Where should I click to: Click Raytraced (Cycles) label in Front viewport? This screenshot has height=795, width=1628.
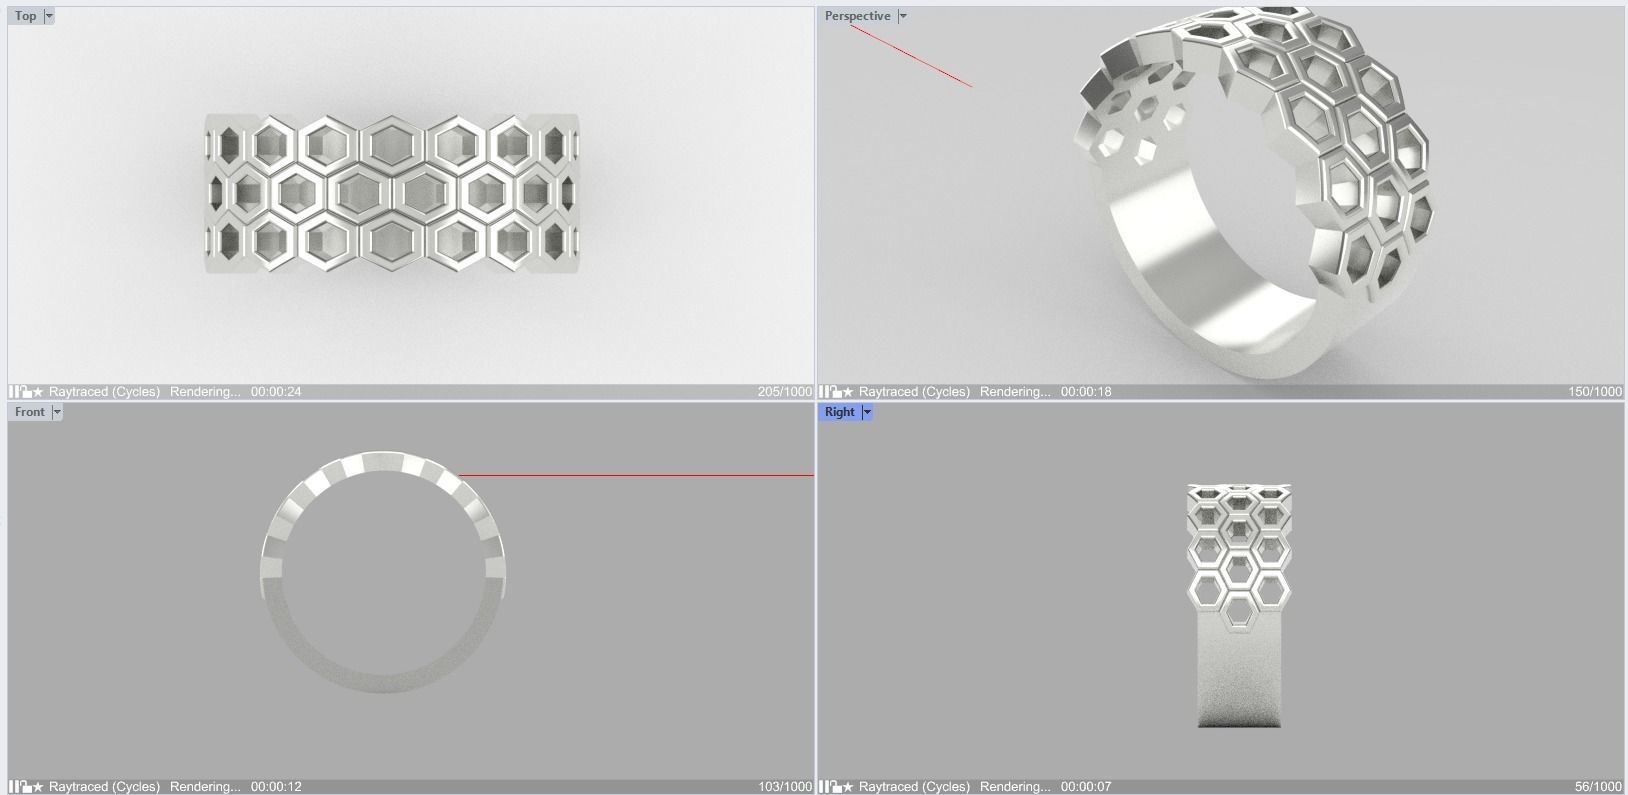pyautogui.click(x=104, y=787)
